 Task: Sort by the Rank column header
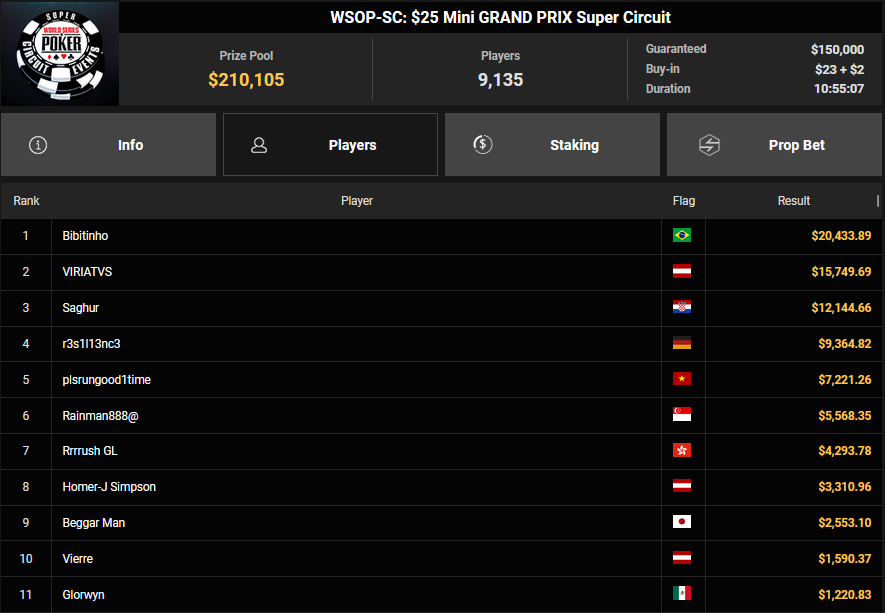(26, 201)
